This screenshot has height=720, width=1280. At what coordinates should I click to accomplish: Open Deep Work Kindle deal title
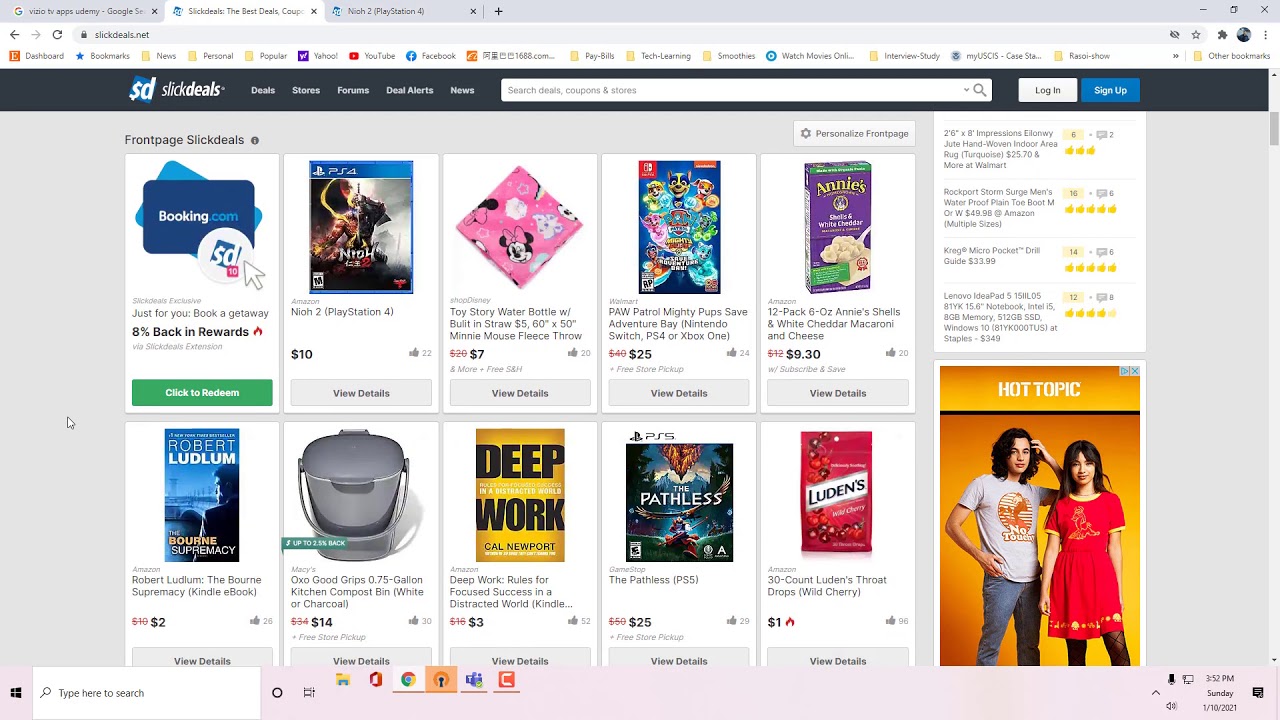512,592
